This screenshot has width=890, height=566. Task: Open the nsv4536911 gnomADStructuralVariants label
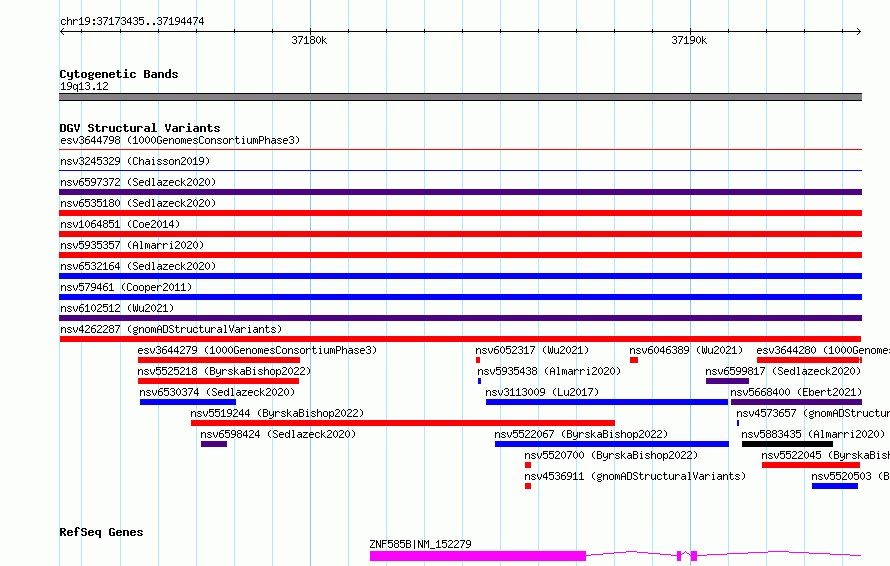(635, 476)
